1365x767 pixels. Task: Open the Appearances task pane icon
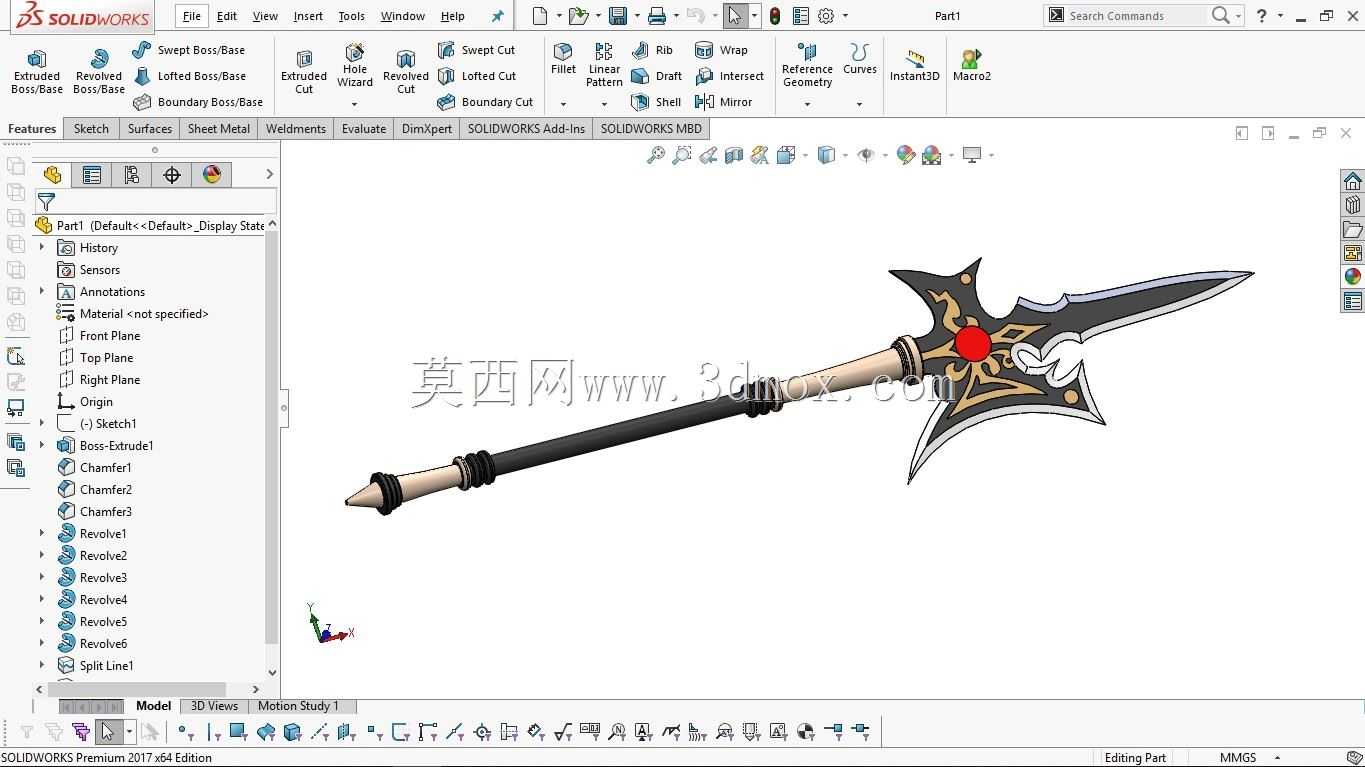1353,277
